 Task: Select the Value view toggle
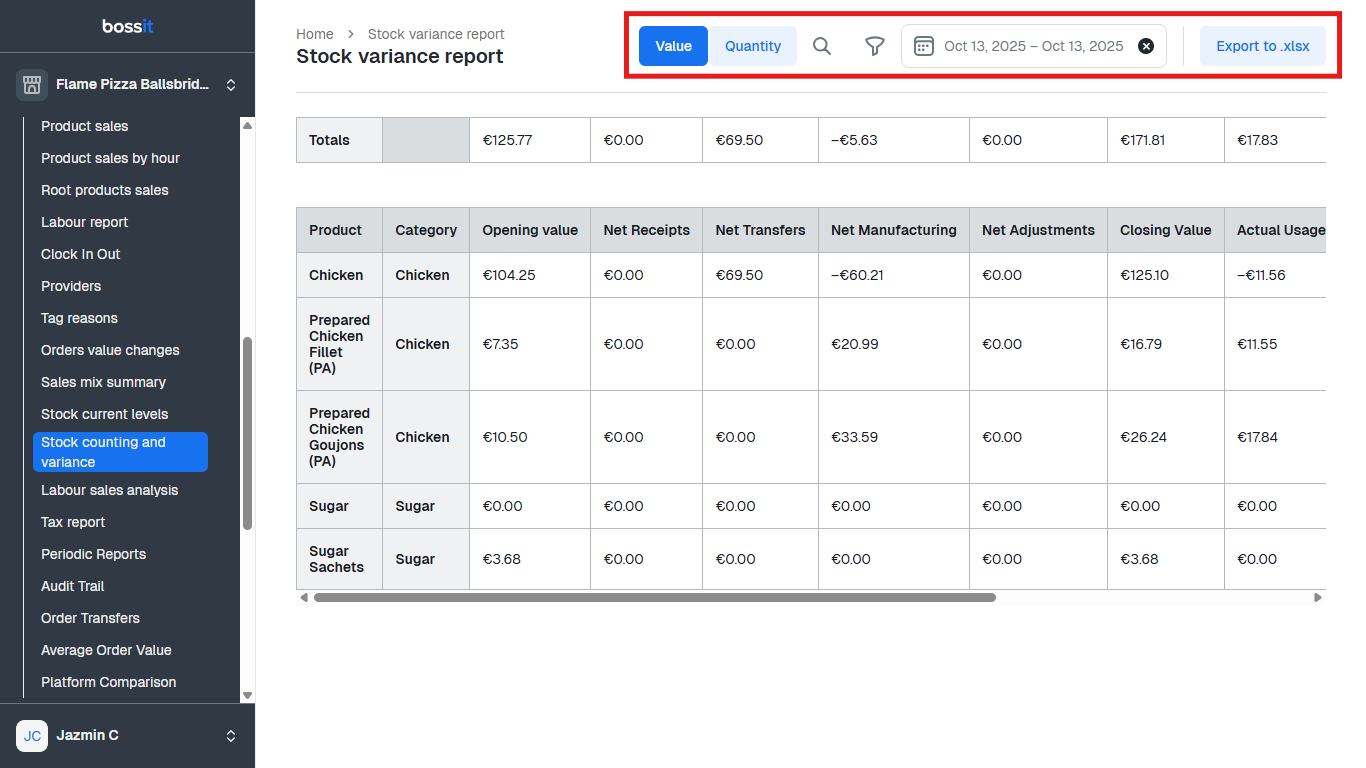pos(673,46)
